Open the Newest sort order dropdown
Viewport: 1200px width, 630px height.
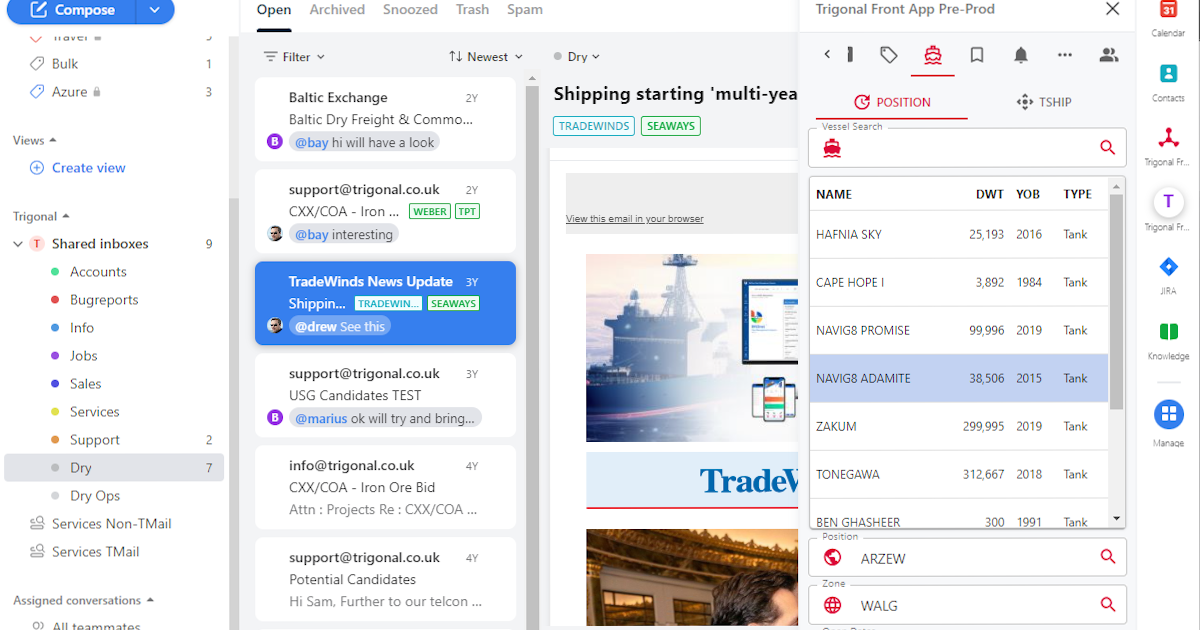coord(486,57)
